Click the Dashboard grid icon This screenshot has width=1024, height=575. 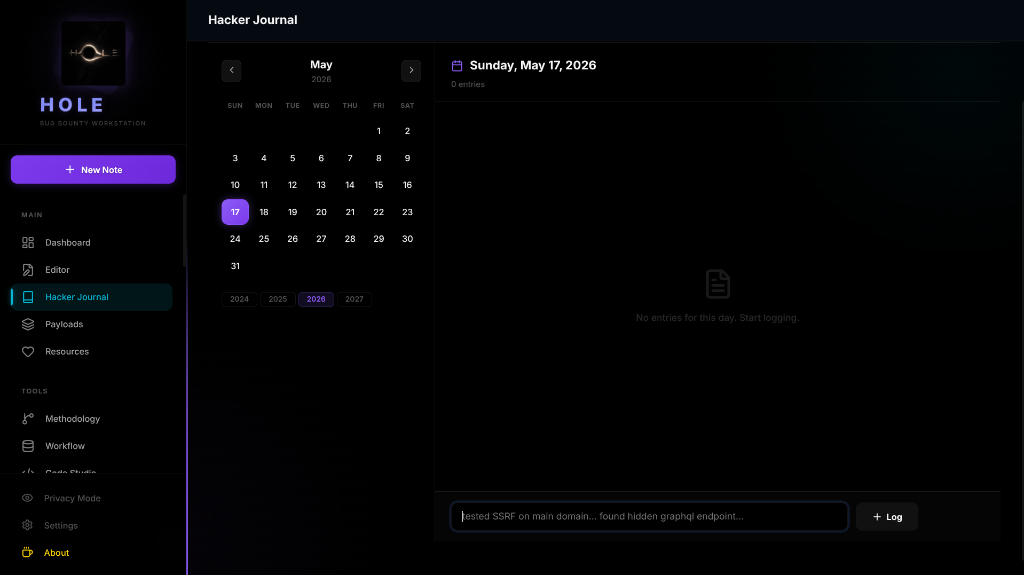tap(28, 242)
